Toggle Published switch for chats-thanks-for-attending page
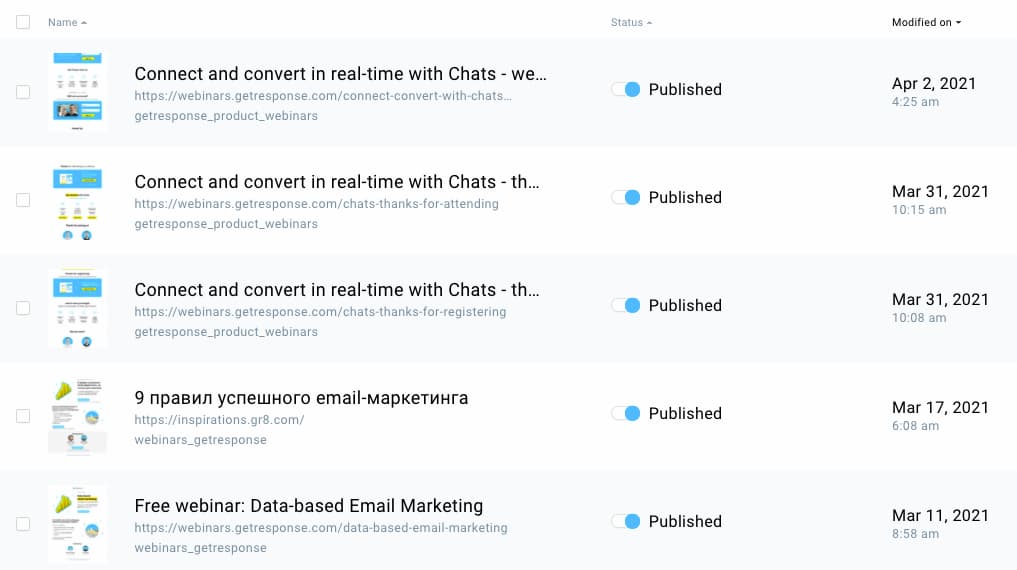 (x=626, y=197)
